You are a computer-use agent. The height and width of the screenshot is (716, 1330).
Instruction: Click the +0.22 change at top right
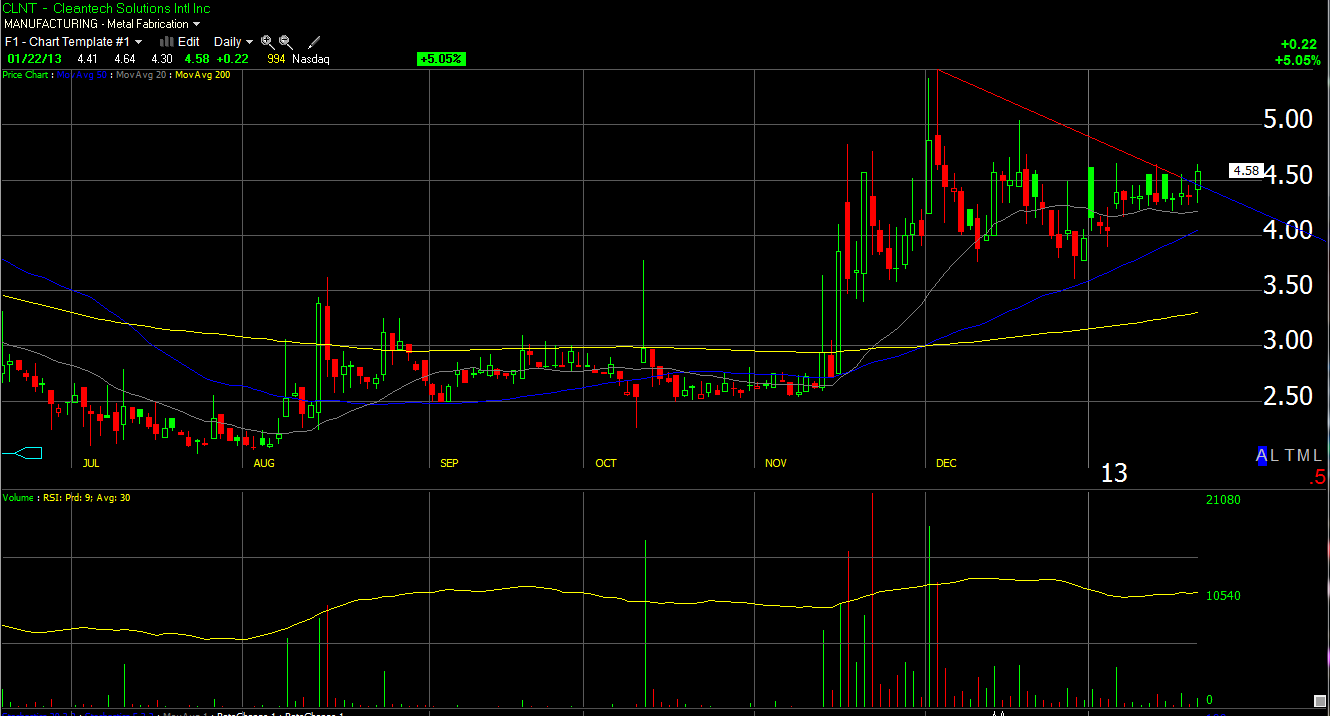coord(1298,44)
